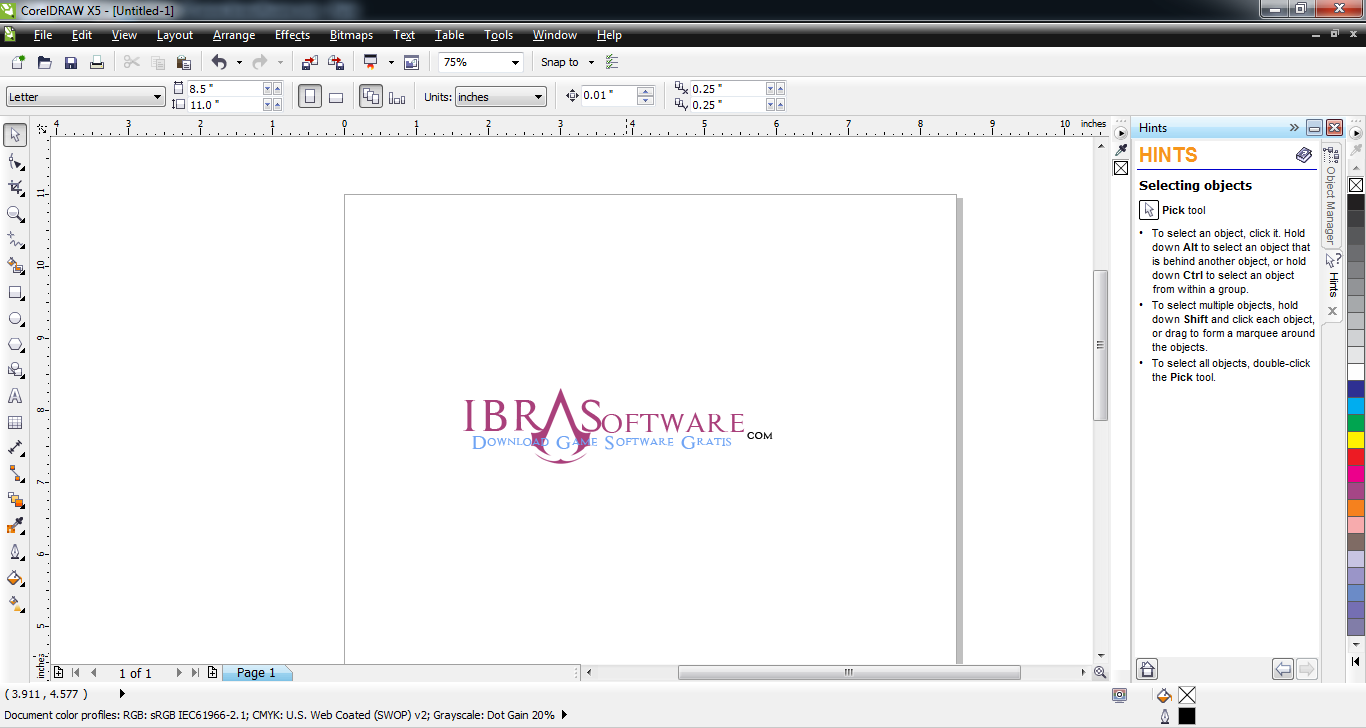The width and height of the screenshot is (1366, 728).
Task: Open the Object Manager docker tab
Action: coord(1331,196)
